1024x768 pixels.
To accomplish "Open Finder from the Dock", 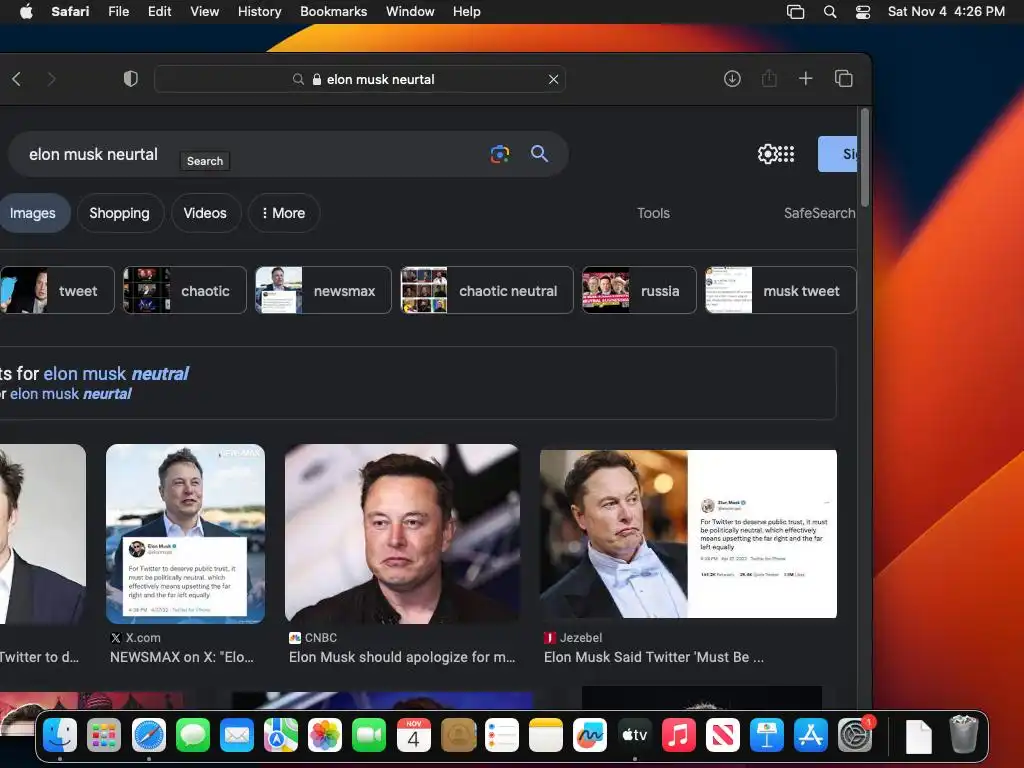I will [x=60, y=735].
